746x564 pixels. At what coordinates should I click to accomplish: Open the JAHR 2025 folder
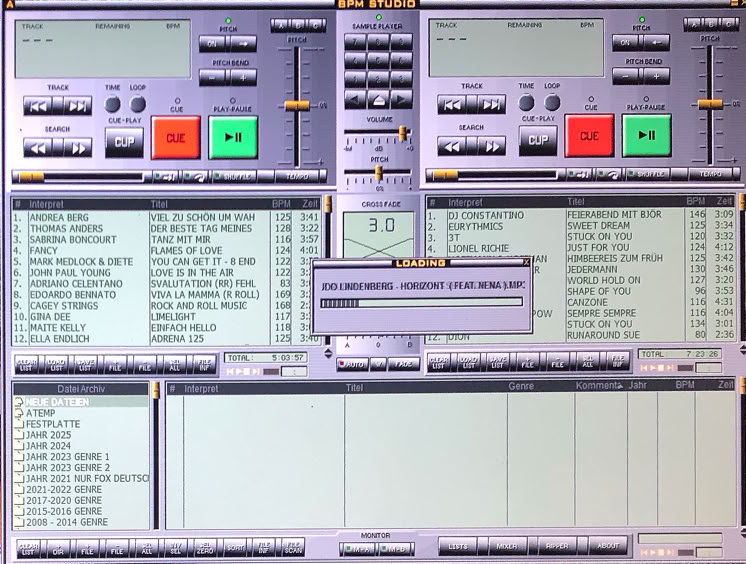tap(50, 435)
